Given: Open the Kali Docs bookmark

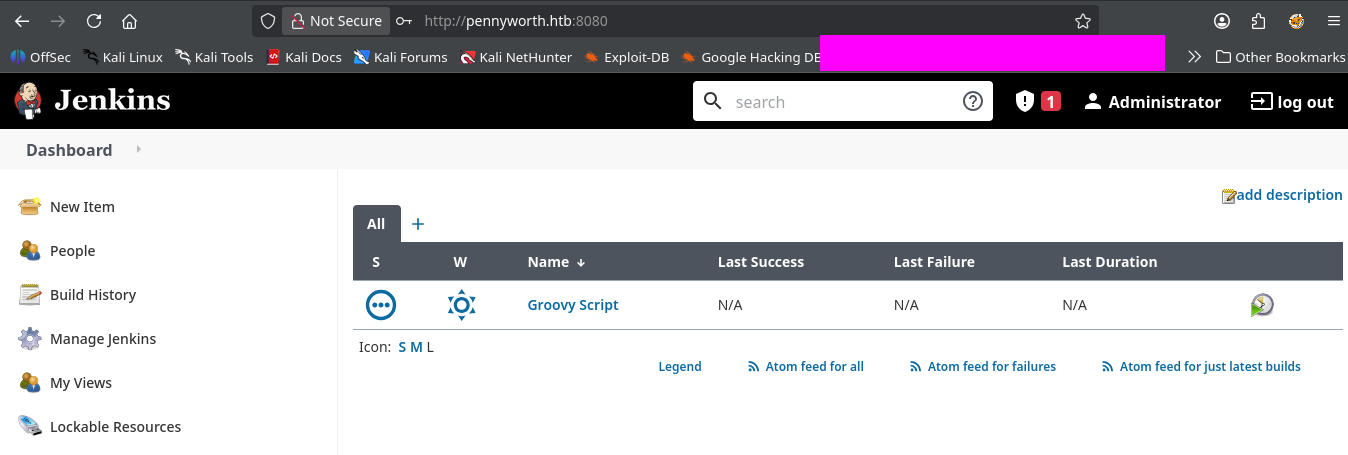Looking at the screenshot, I should [x=304, y=57].
